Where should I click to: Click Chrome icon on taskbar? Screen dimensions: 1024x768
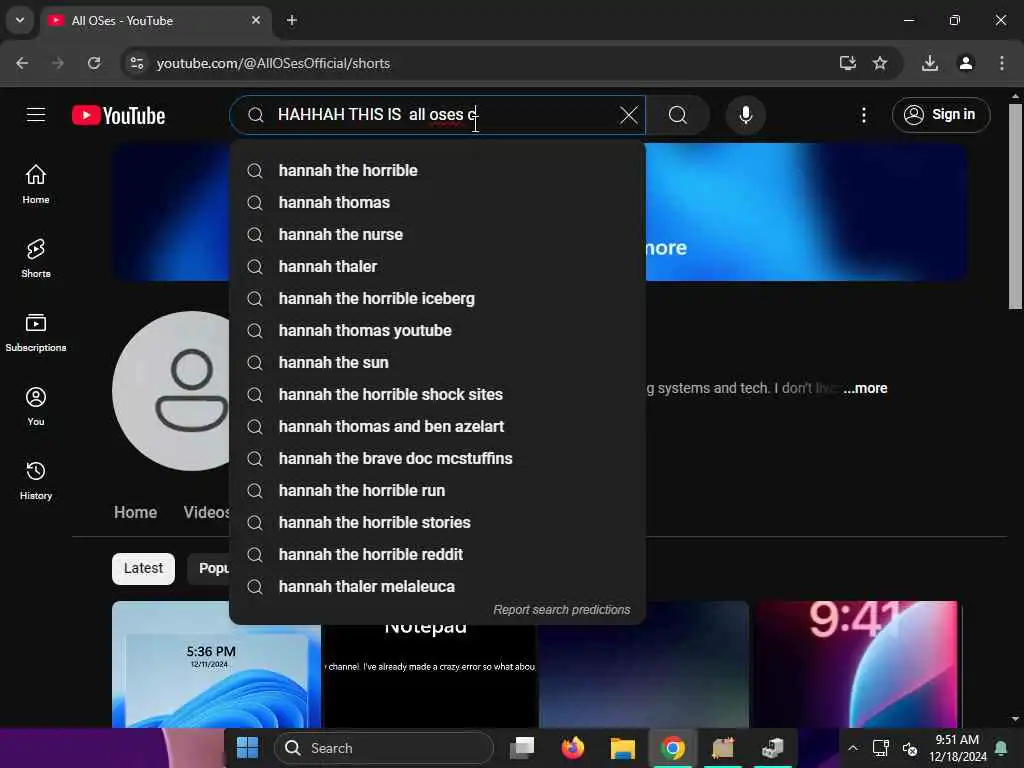click(x=673, y=748)
